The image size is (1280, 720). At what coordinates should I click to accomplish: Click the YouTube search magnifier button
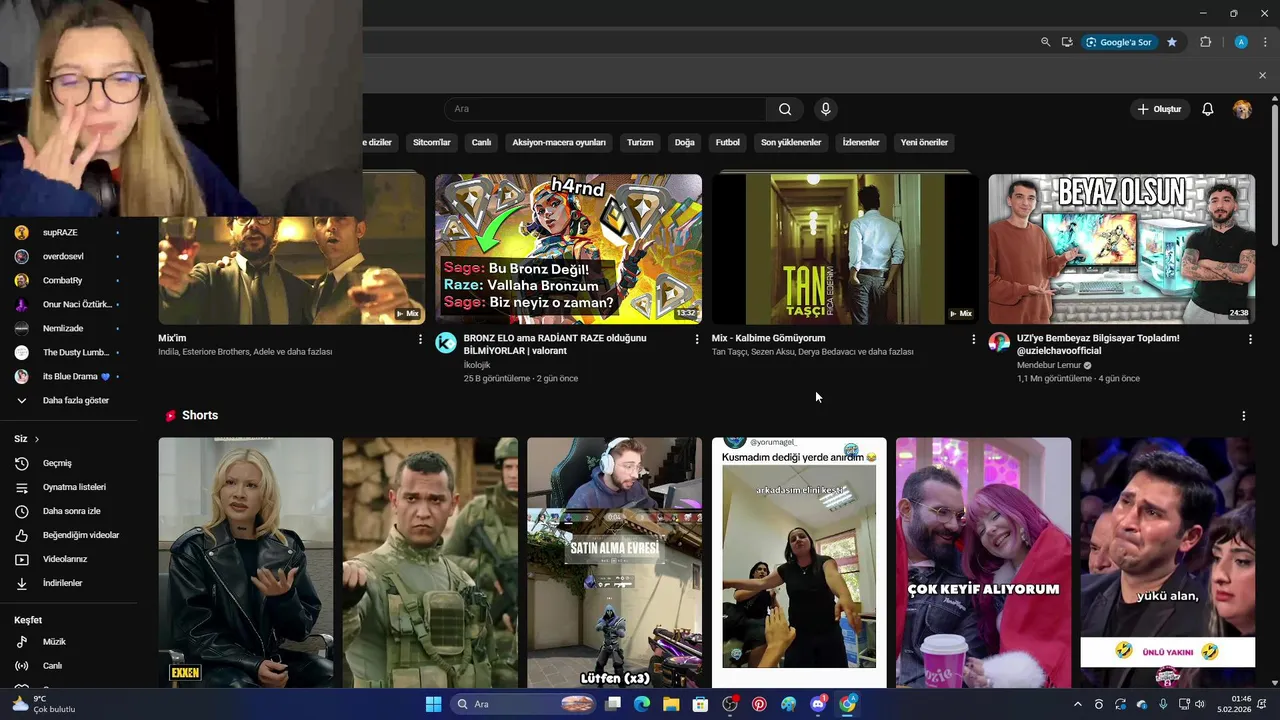785,109
